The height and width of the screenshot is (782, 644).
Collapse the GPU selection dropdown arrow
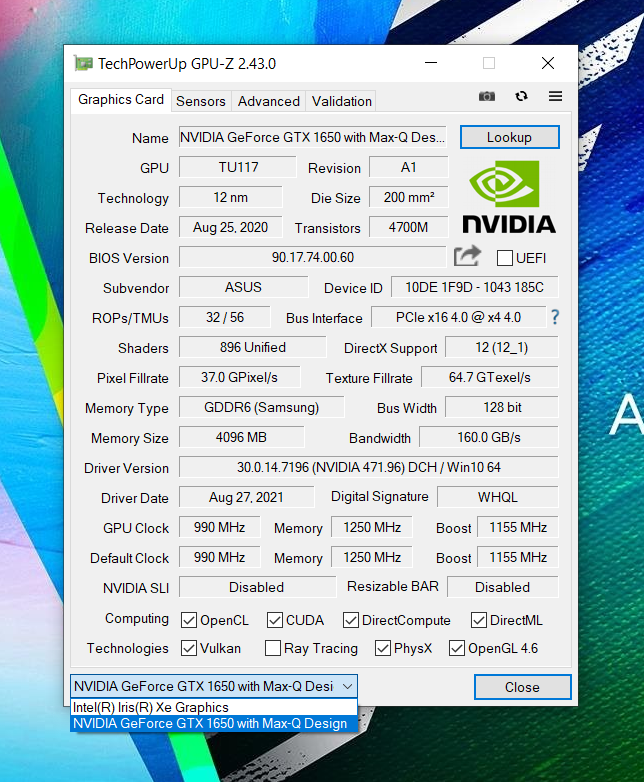[x=348, y=686]
